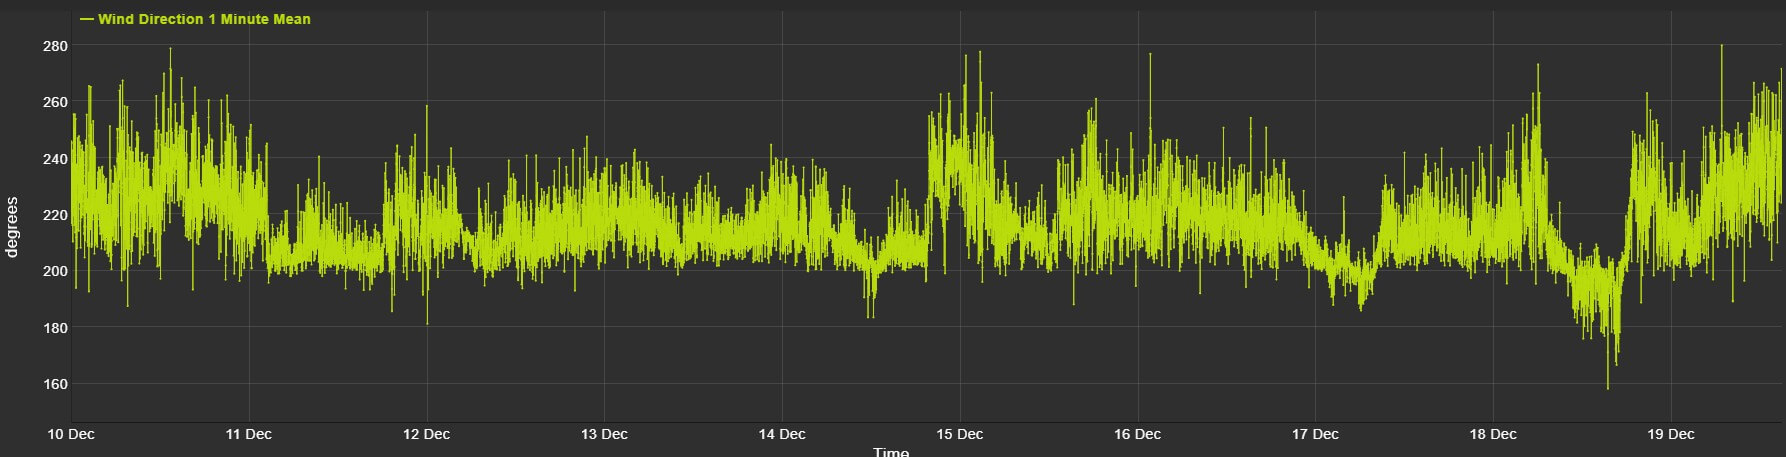Image resolution: width=1786 pixels, height=457 pixels.
Task: Select the 15 Dec date tick label
Action: click(x=959, y=434)
